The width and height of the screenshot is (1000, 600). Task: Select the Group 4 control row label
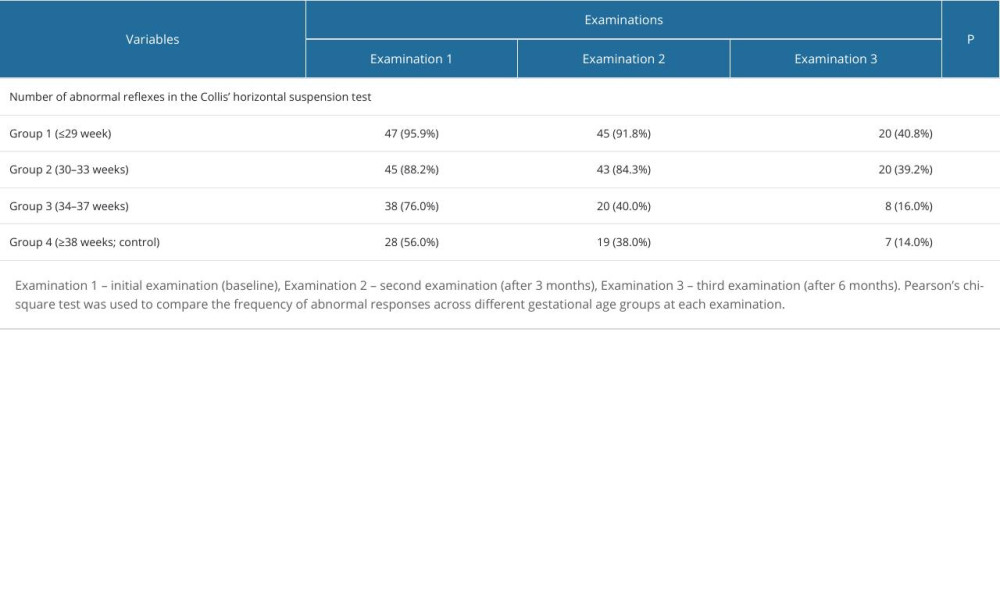click(x=84, y=242)
